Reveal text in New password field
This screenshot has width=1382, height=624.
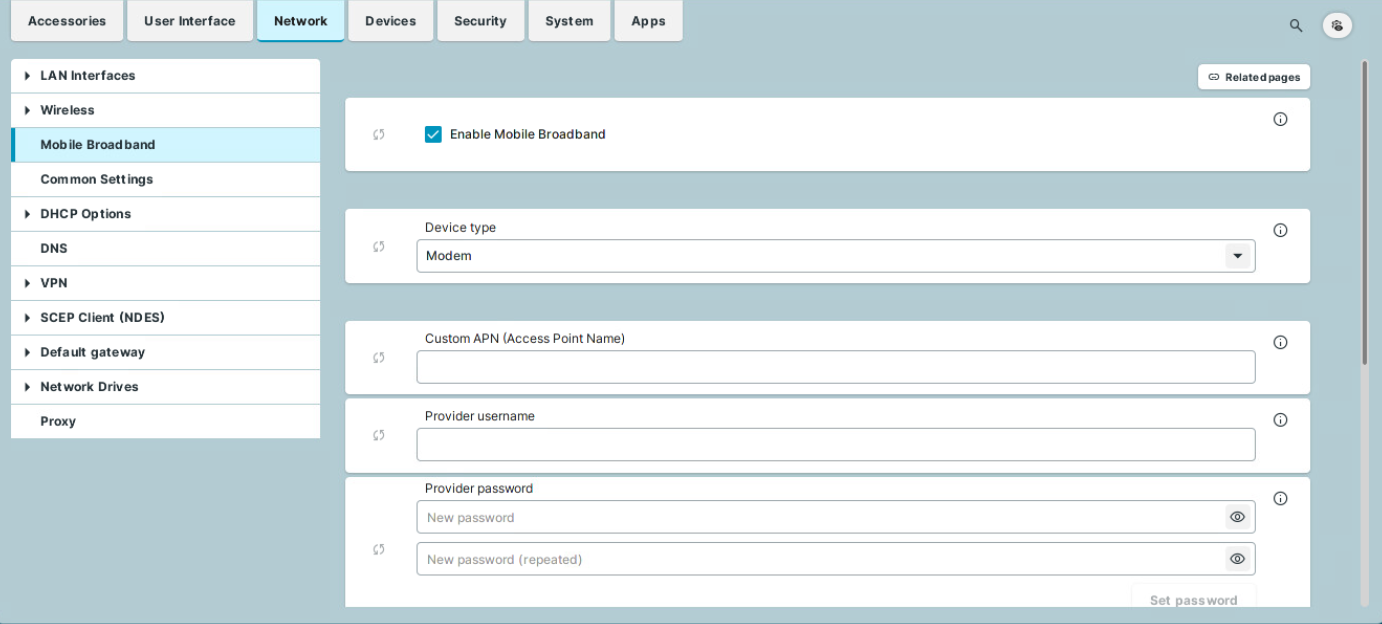pos(1237,517)
